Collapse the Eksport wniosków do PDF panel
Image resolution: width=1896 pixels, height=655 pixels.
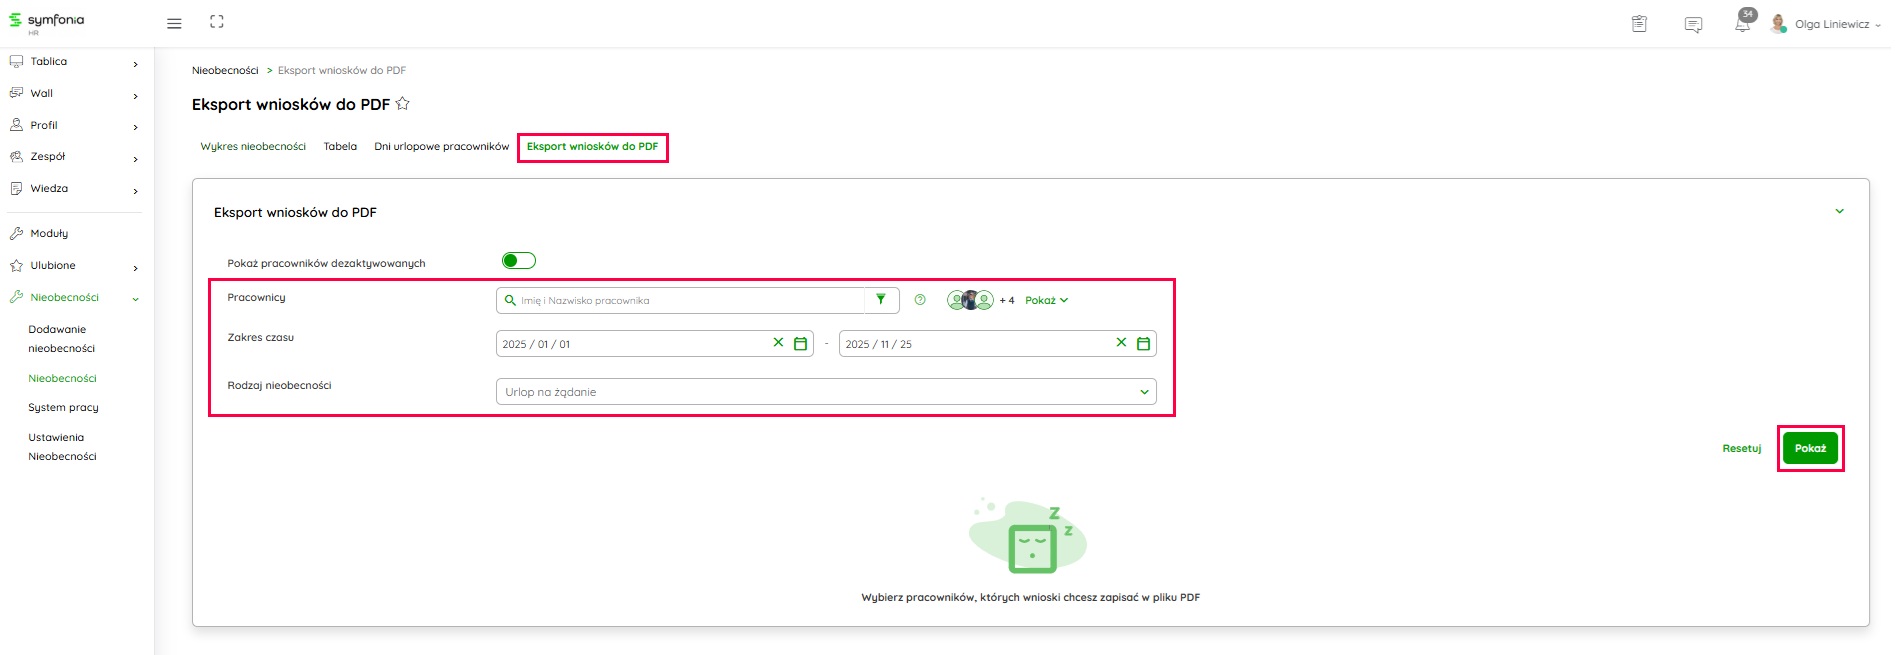(x=1839, y=212)
